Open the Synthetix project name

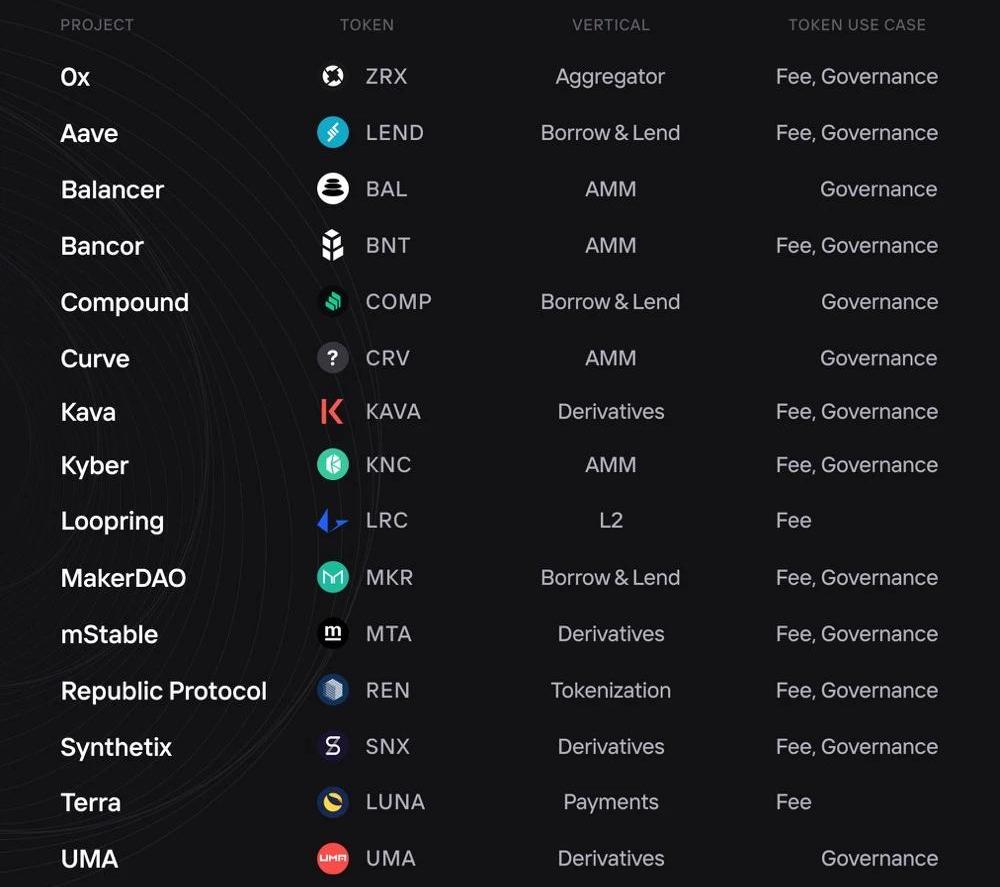(x=116, y=747)
